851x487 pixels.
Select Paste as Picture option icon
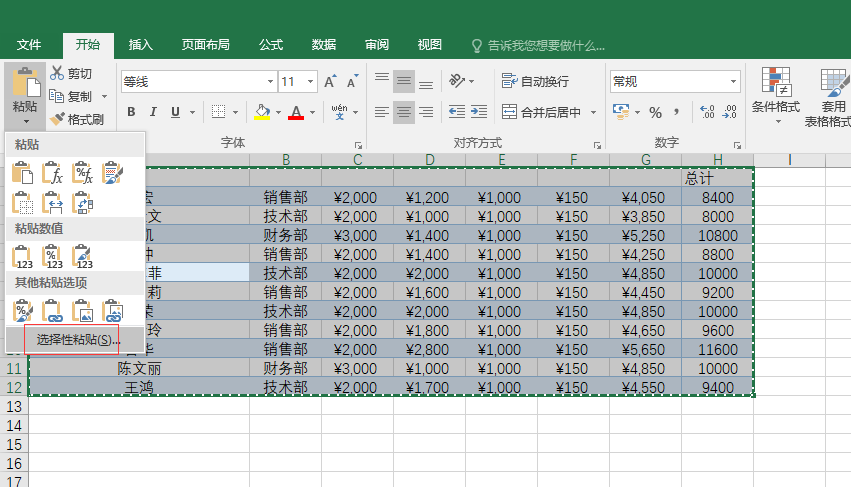[83, 311]
